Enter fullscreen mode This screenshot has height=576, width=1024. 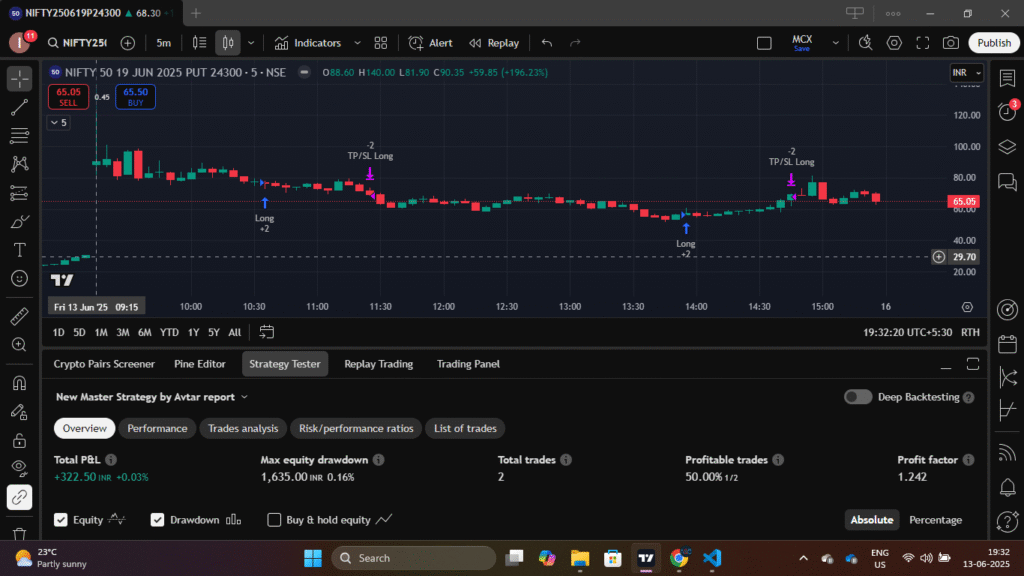923,43
